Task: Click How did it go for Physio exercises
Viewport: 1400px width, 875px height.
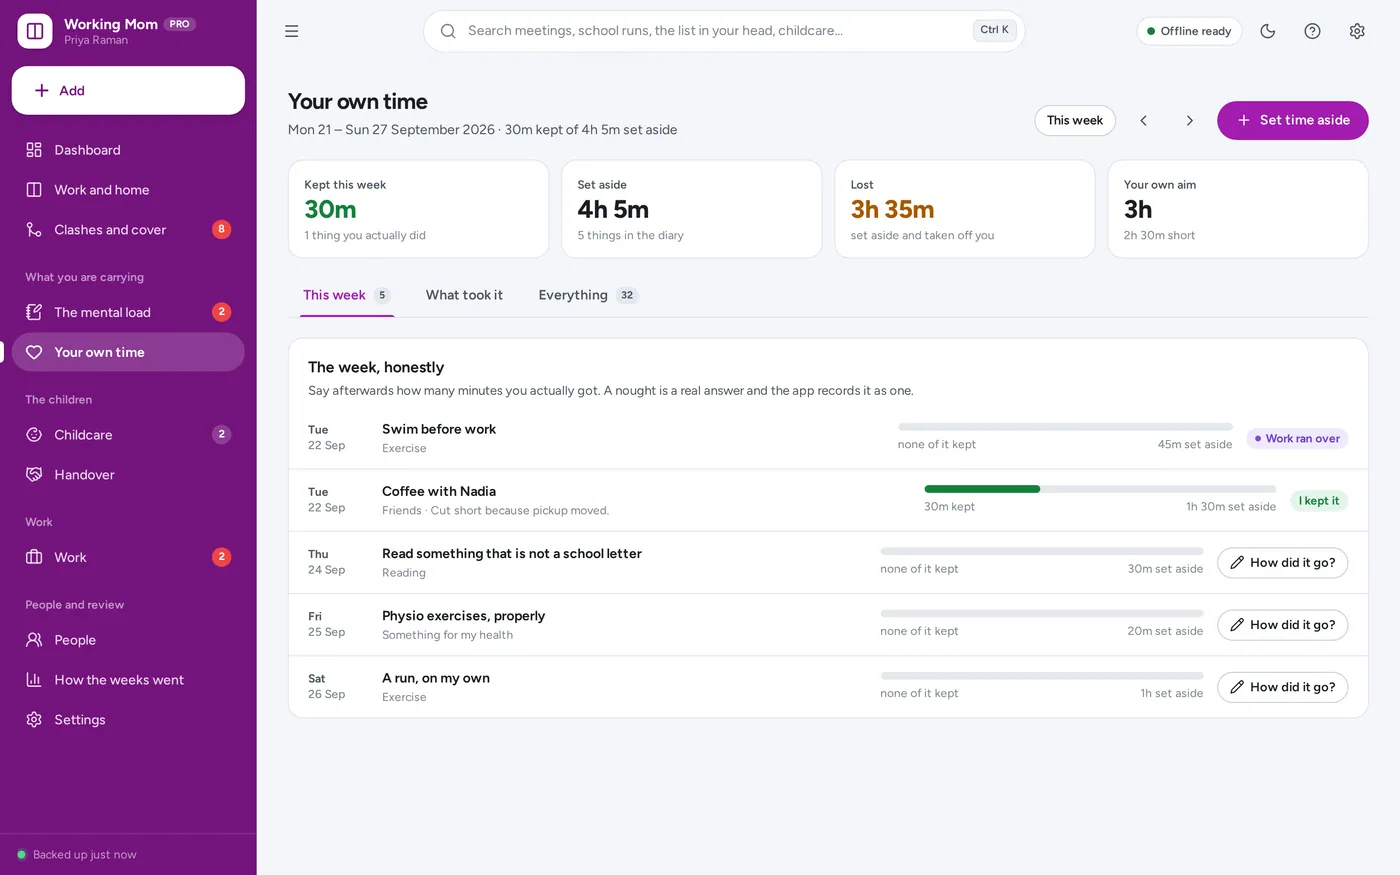Action: pos(1282,625)
